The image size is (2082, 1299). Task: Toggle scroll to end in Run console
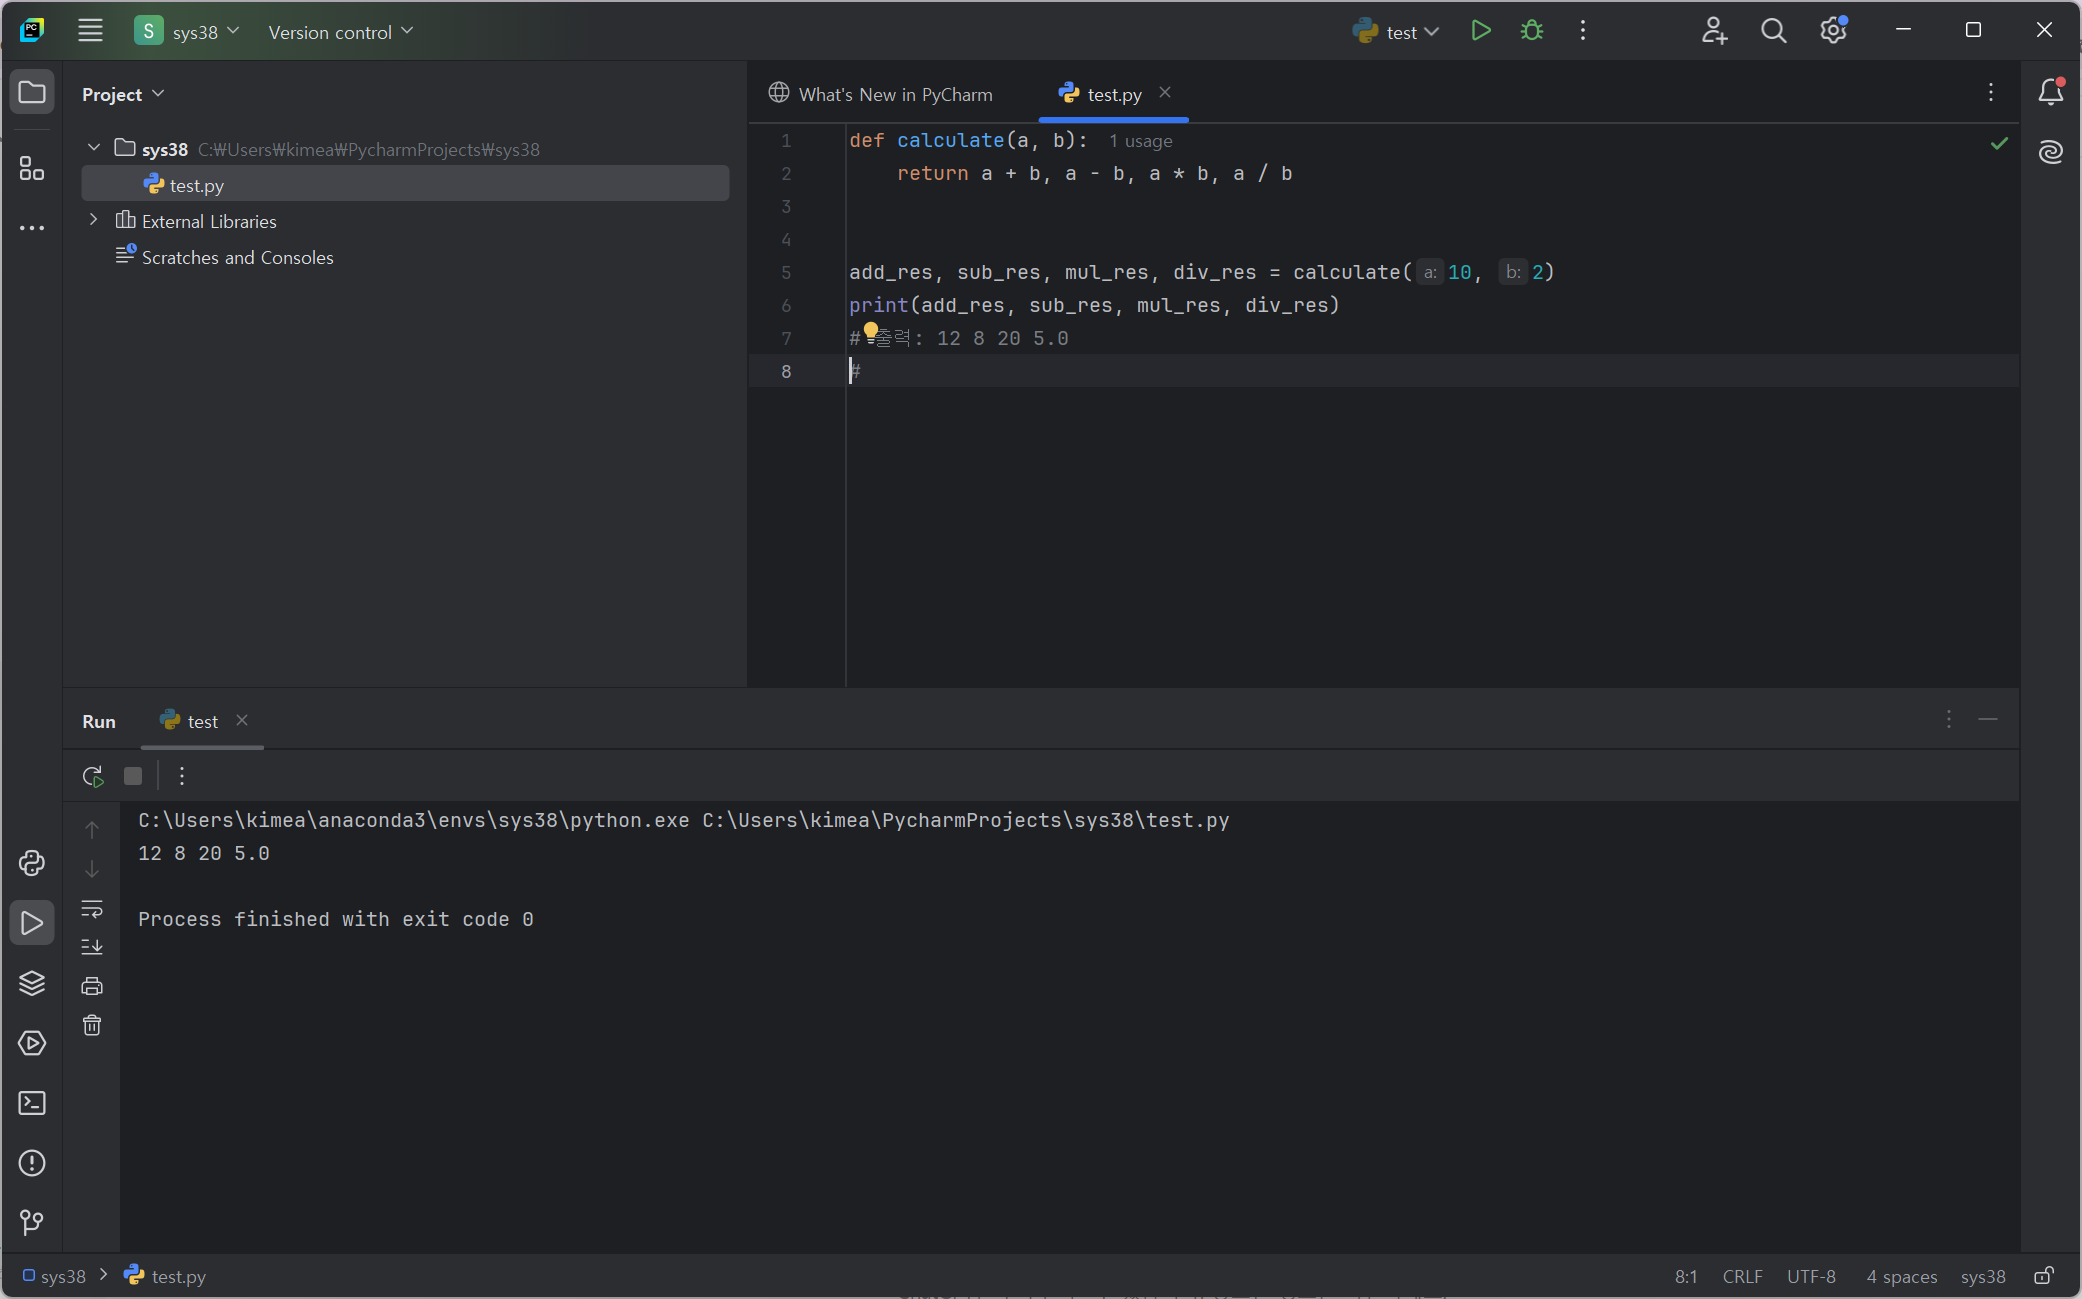point(92,946)
